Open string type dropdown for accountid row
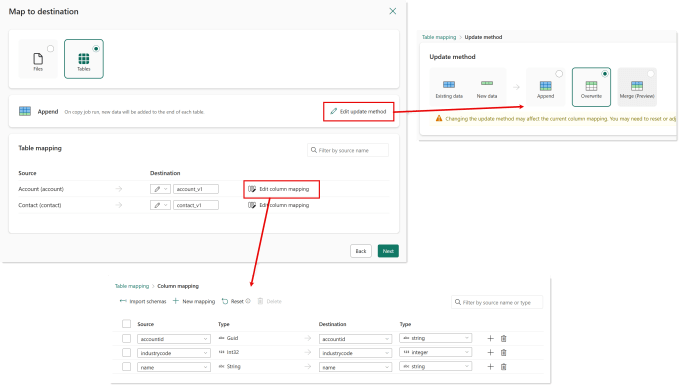680x386 pixels. pyautogui.click(x=435, y=338)
